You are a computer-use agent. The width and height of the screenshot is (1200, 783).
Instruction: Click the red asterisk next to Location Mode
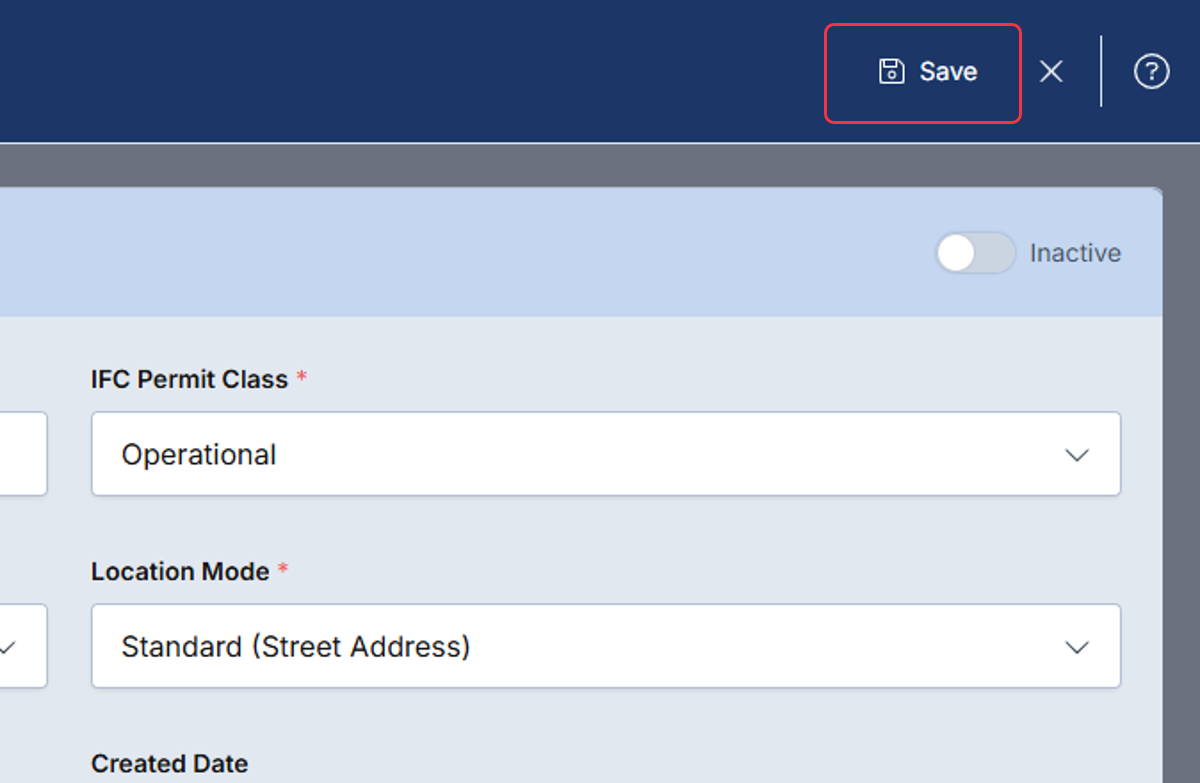(283, 570)
